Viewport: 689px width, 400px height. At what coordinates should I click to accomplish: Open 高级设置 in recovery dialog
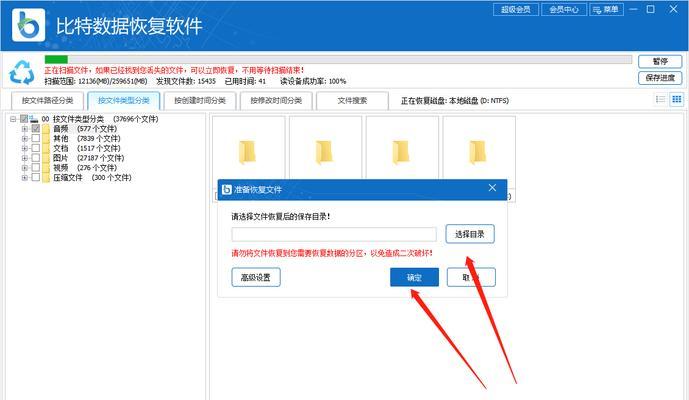256,277
